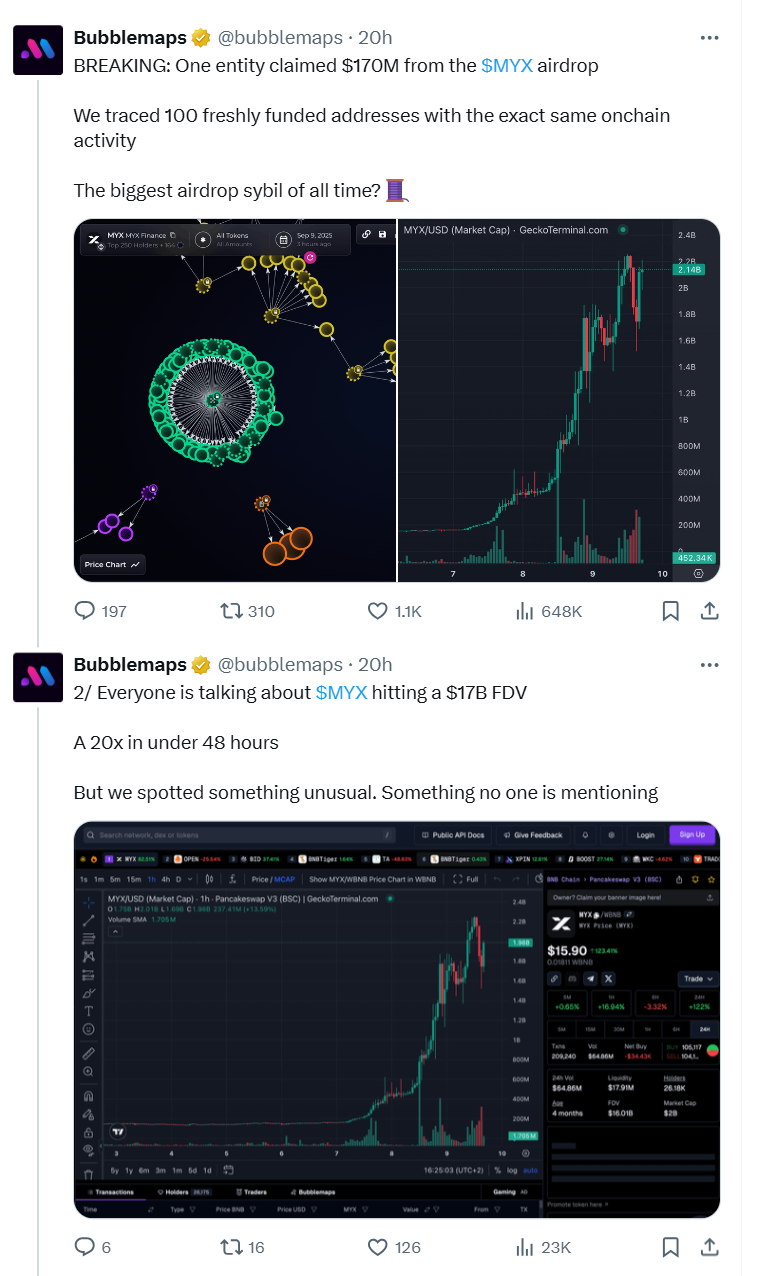Share the first tweet via share icon
Screen dimensions: 757x1276
point(709,611)
